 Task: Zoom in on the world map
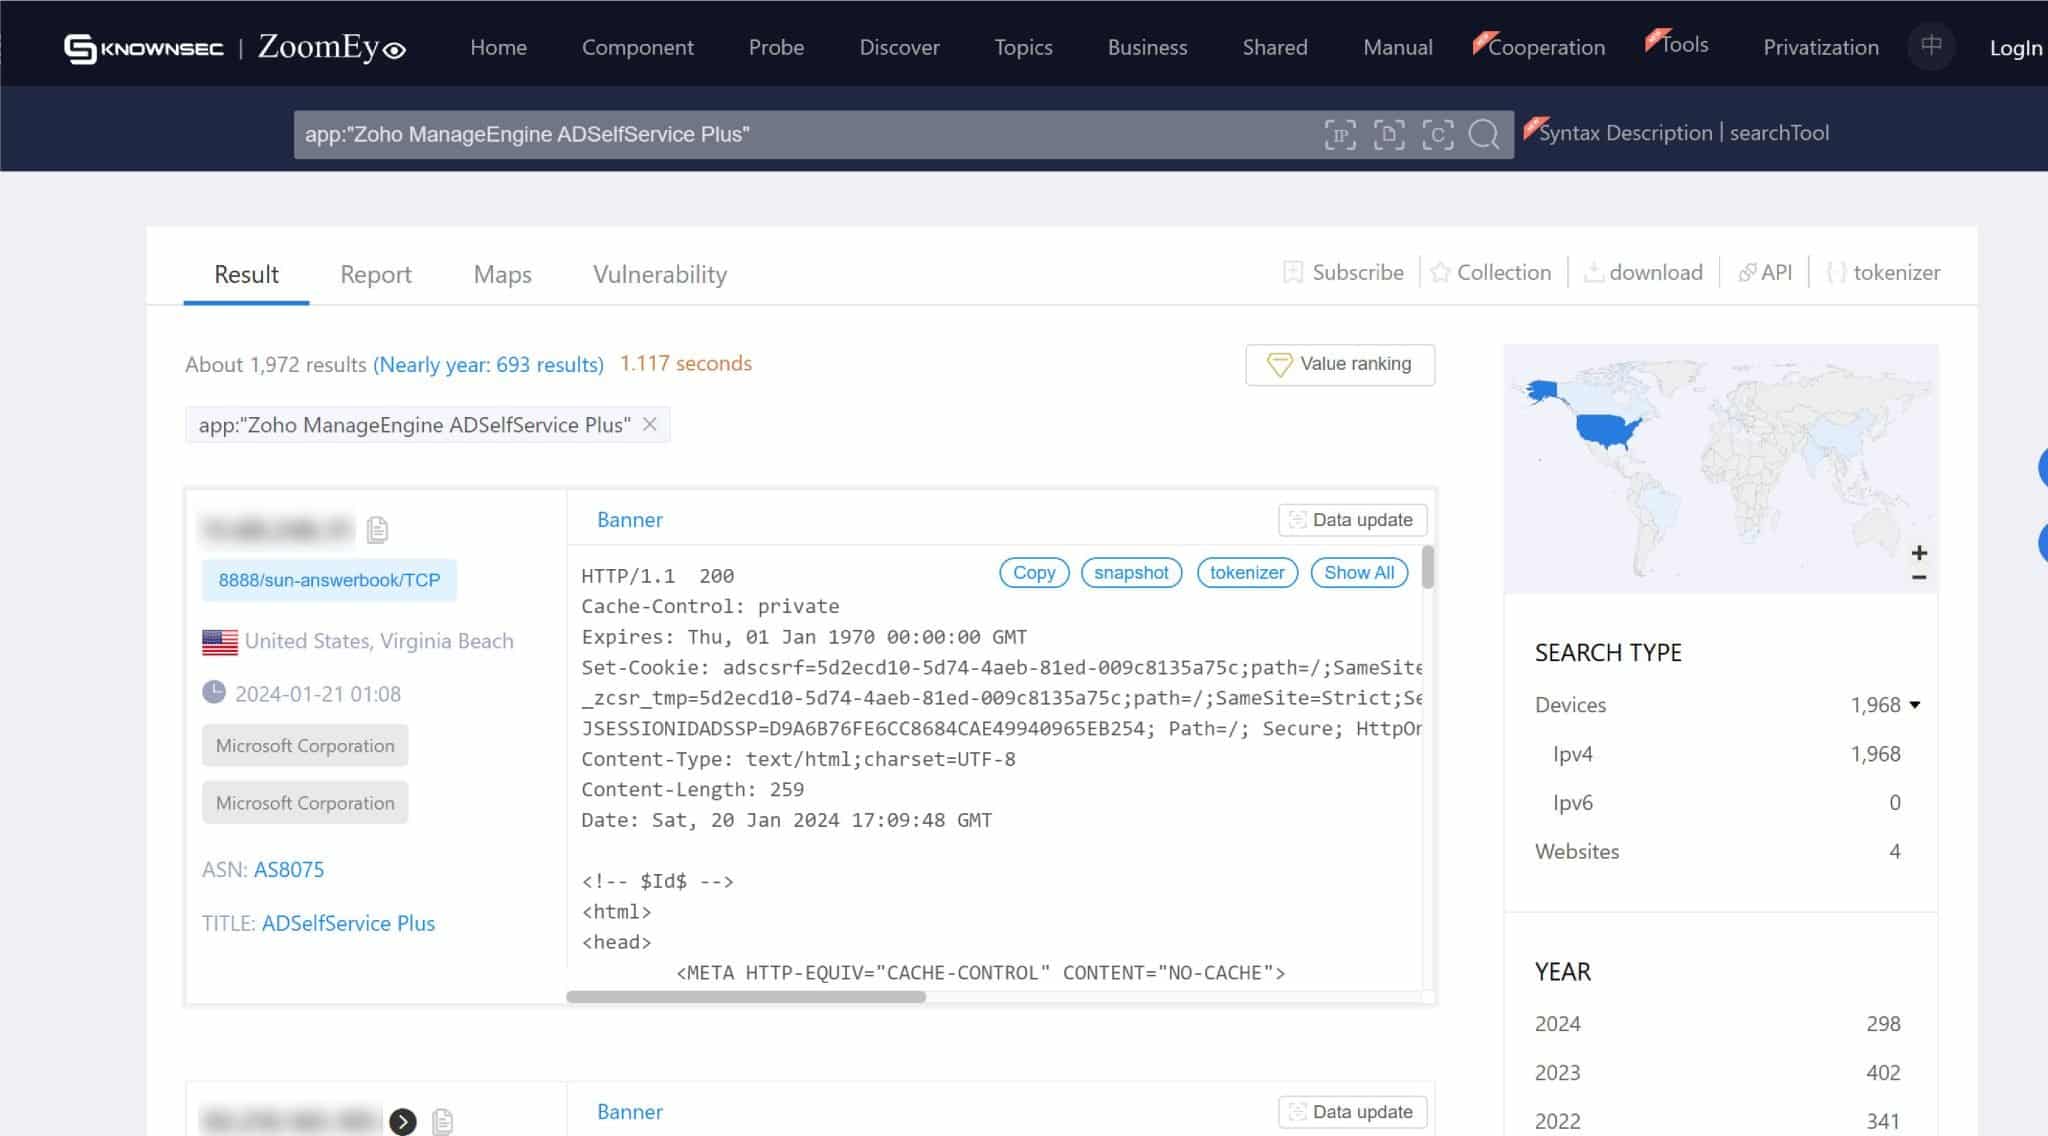(1918, 553)
